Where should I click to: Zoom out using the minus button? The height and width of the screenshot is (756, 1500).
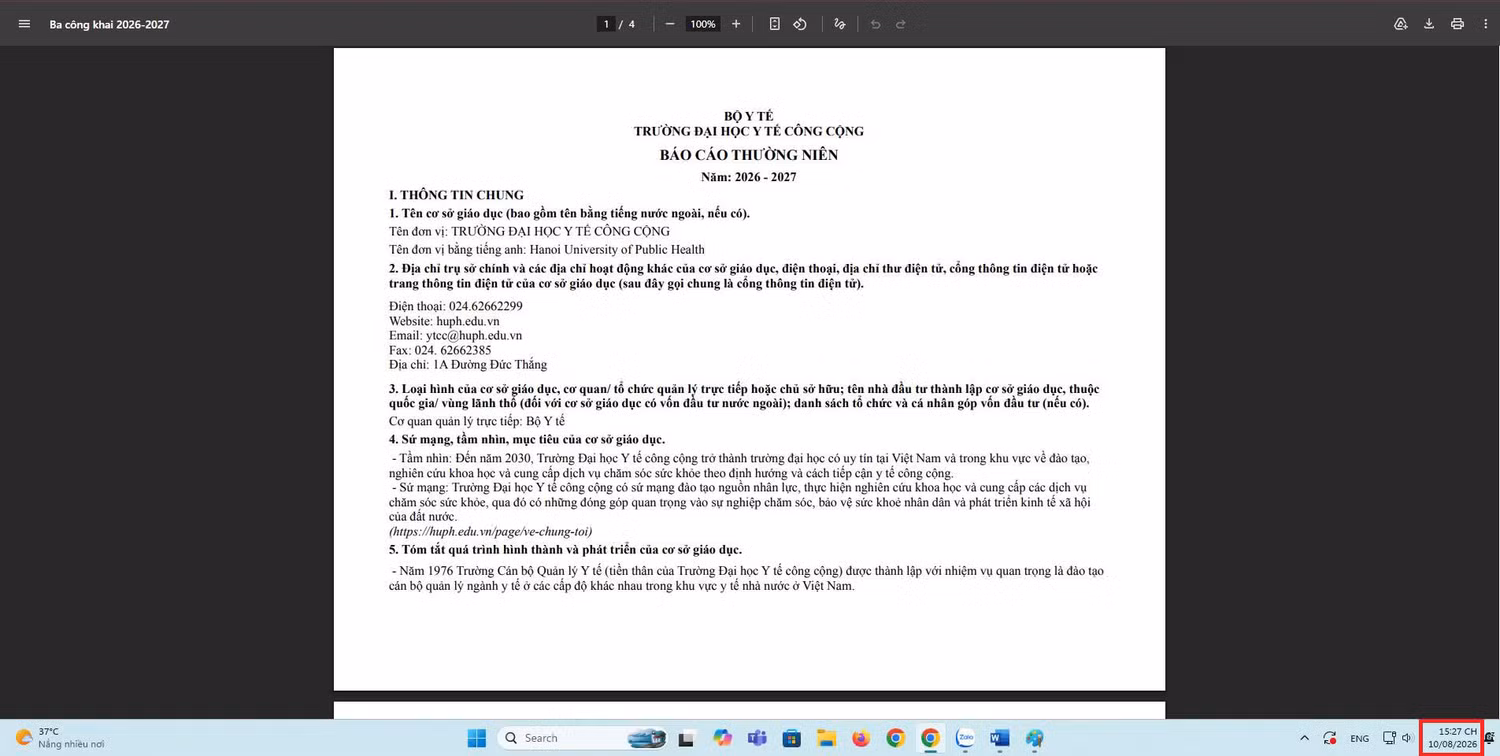pyautogui.click(x=670, y=24)
